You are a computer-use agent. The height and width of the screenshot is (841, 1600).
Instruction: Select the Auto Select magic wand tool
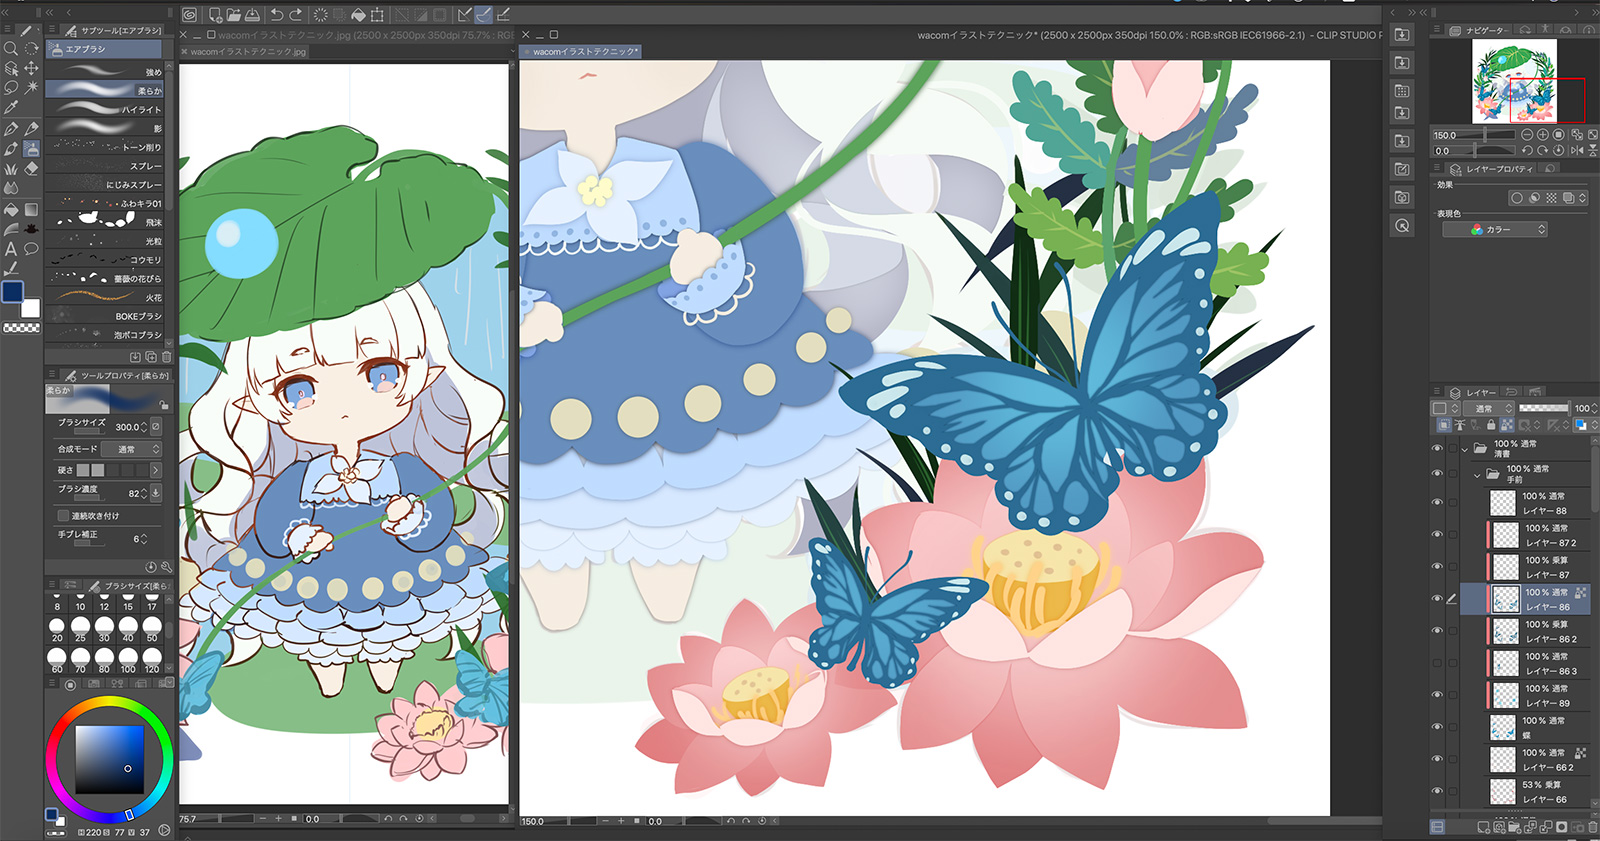pos(32,88)
